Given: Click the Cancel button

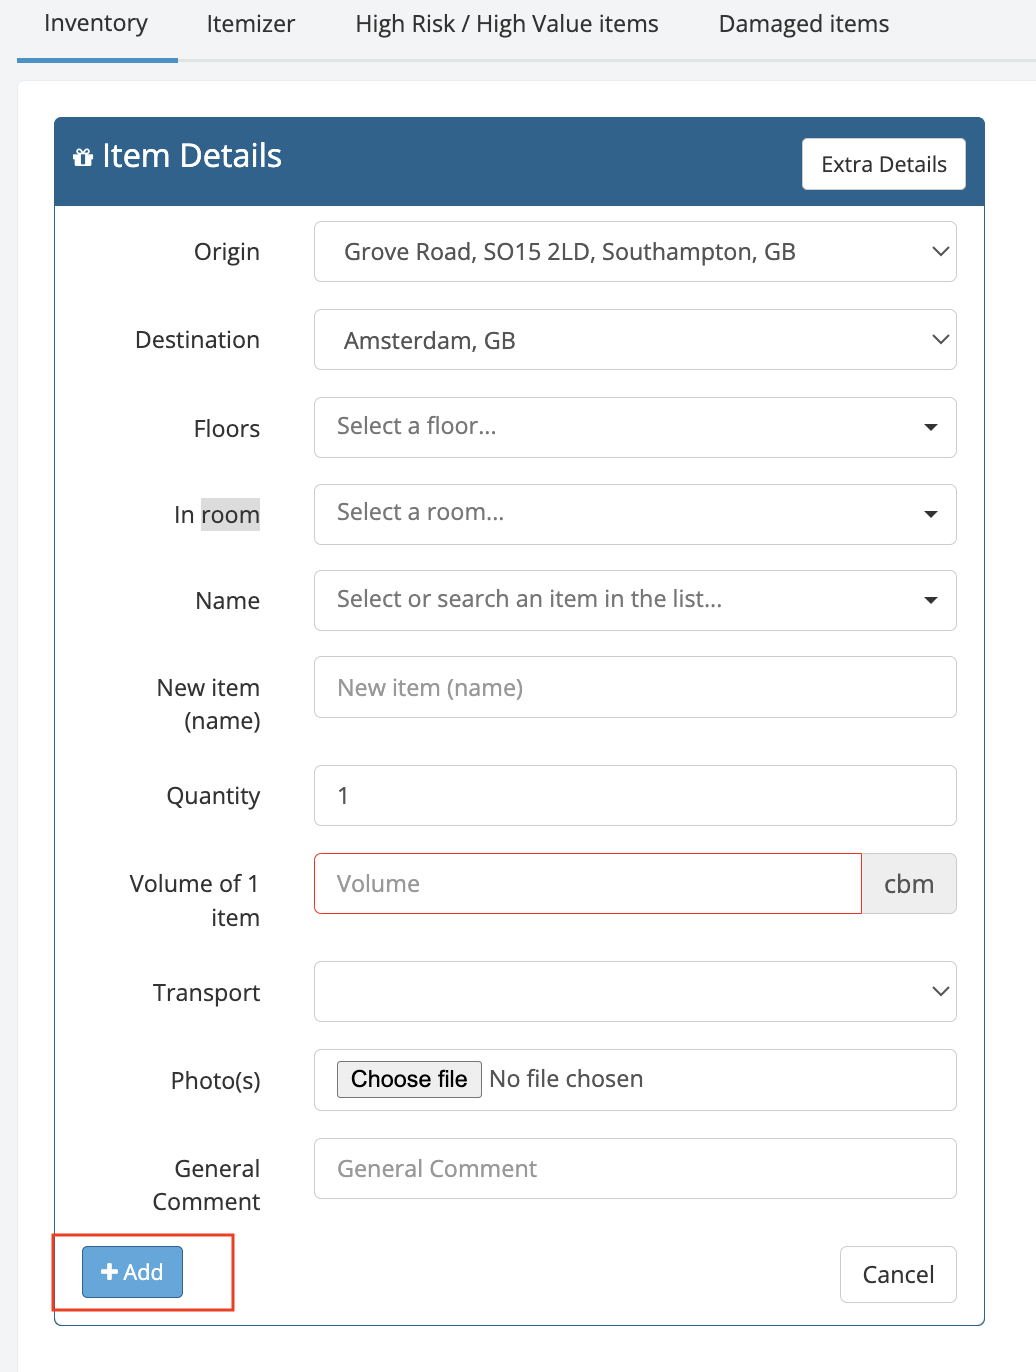Looking at the screenshot, I should click(x=898, y=1275).
